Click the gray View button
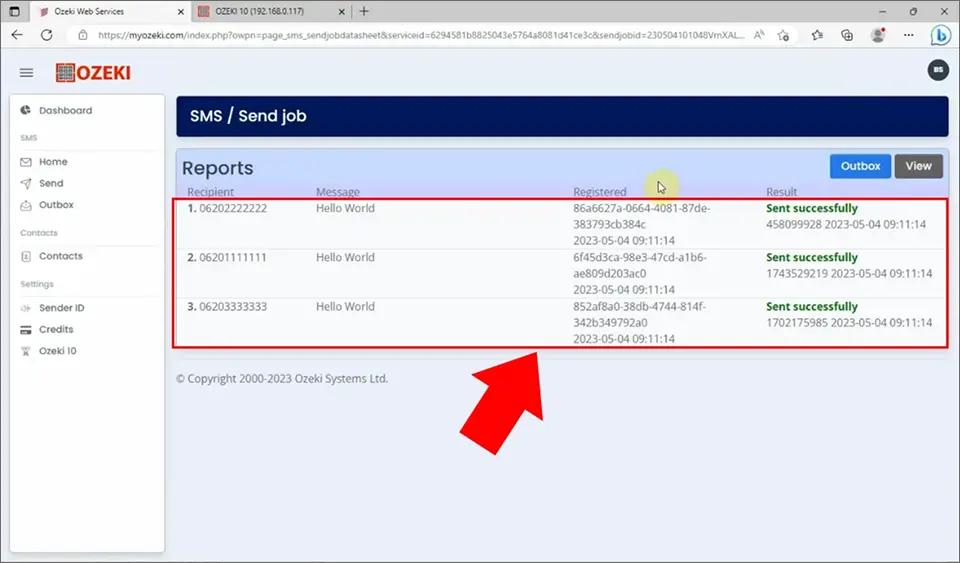This screenshot has height=563, width=960. [918, 166]
